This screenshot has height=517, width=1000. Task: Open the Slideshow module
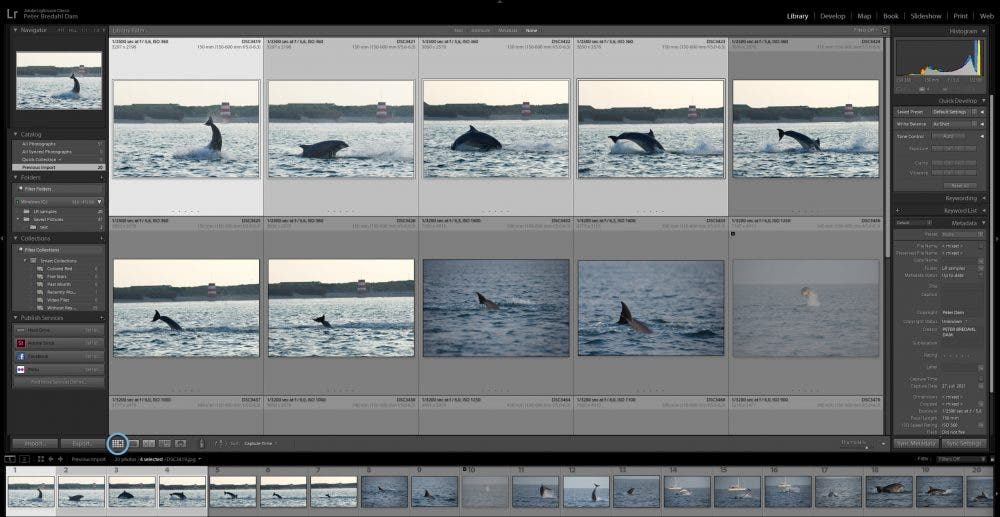[926, 16]
